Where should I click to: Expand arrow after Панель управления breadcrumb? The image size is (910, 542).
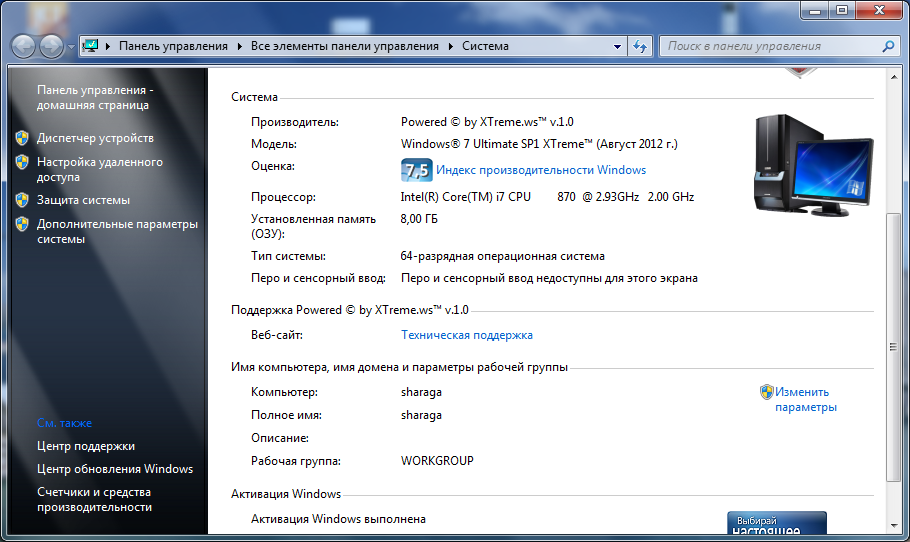tap(239, 46)
